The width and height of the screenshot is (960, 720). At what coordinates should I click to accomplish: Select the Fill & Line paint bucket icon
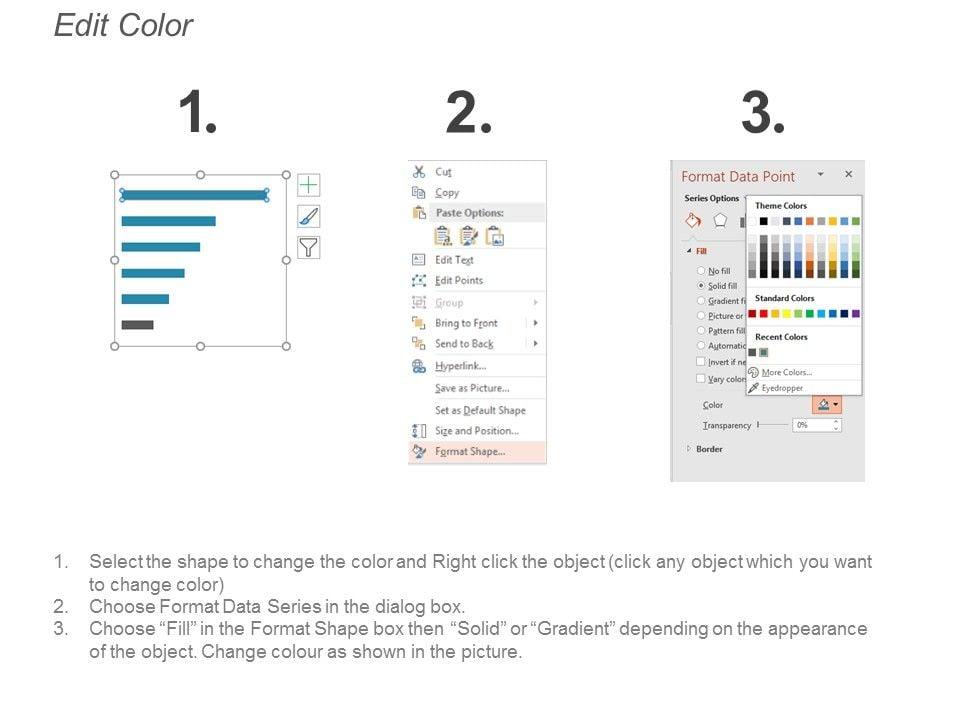(x=692, y=220)
